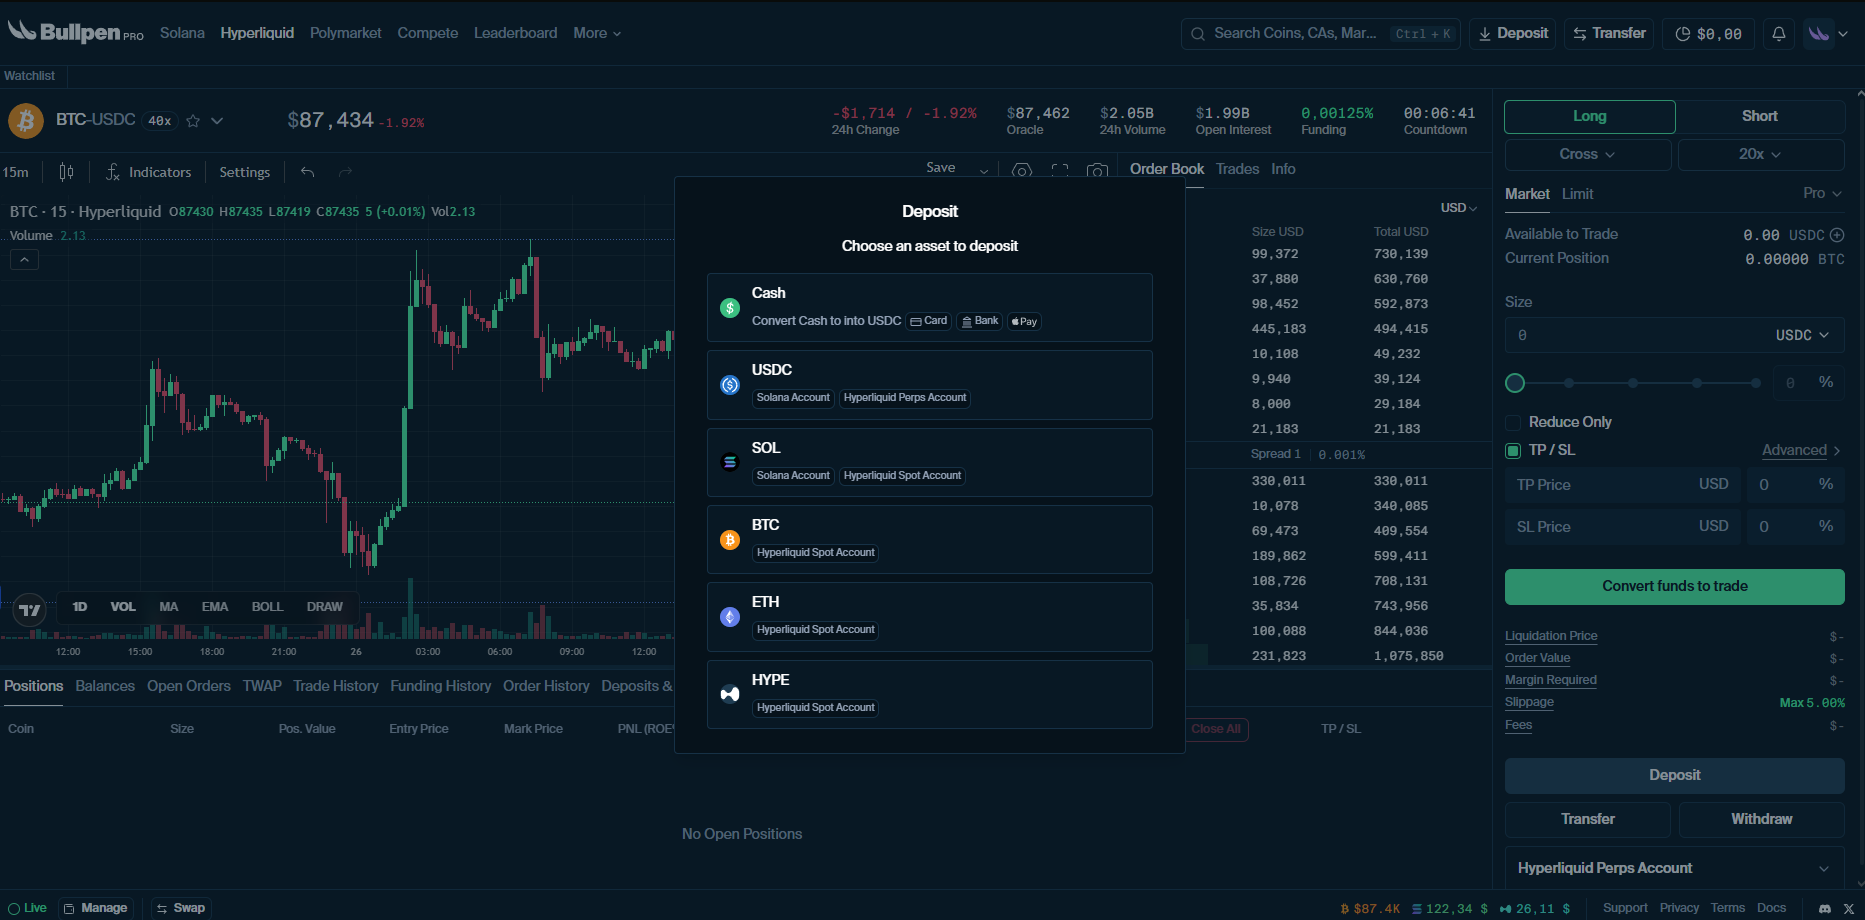The width and height of the screenshot is (1865, 920).
Task: Switch to the Short side toggle
Action: (1759, 116)
